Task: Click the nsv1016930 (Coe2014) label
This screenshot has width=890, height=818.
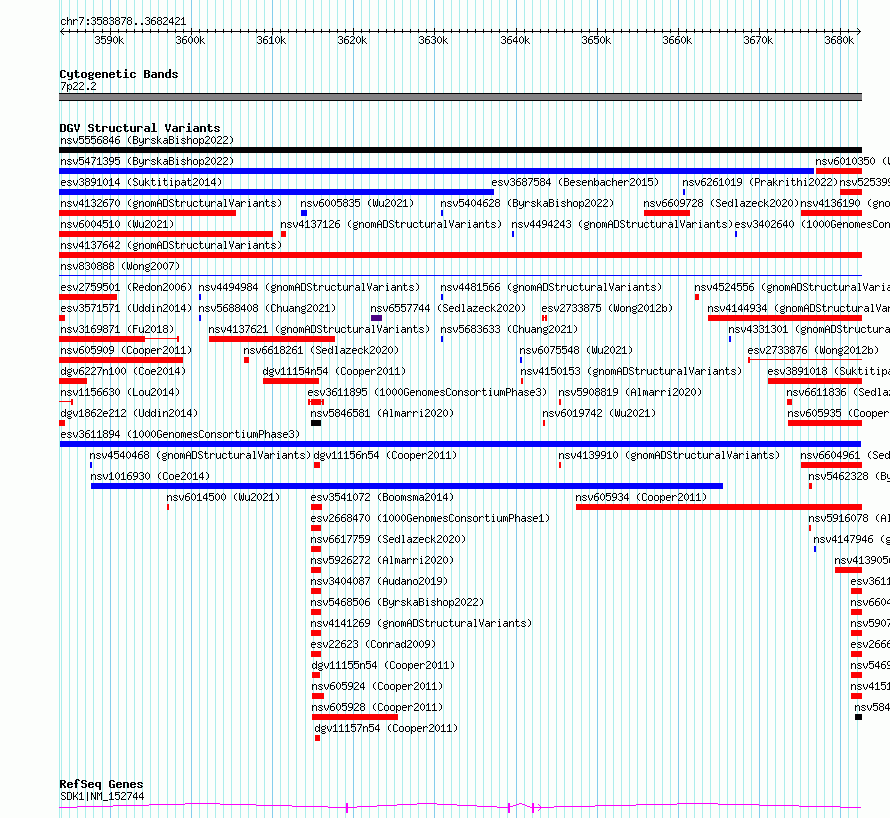Action: 150,476
